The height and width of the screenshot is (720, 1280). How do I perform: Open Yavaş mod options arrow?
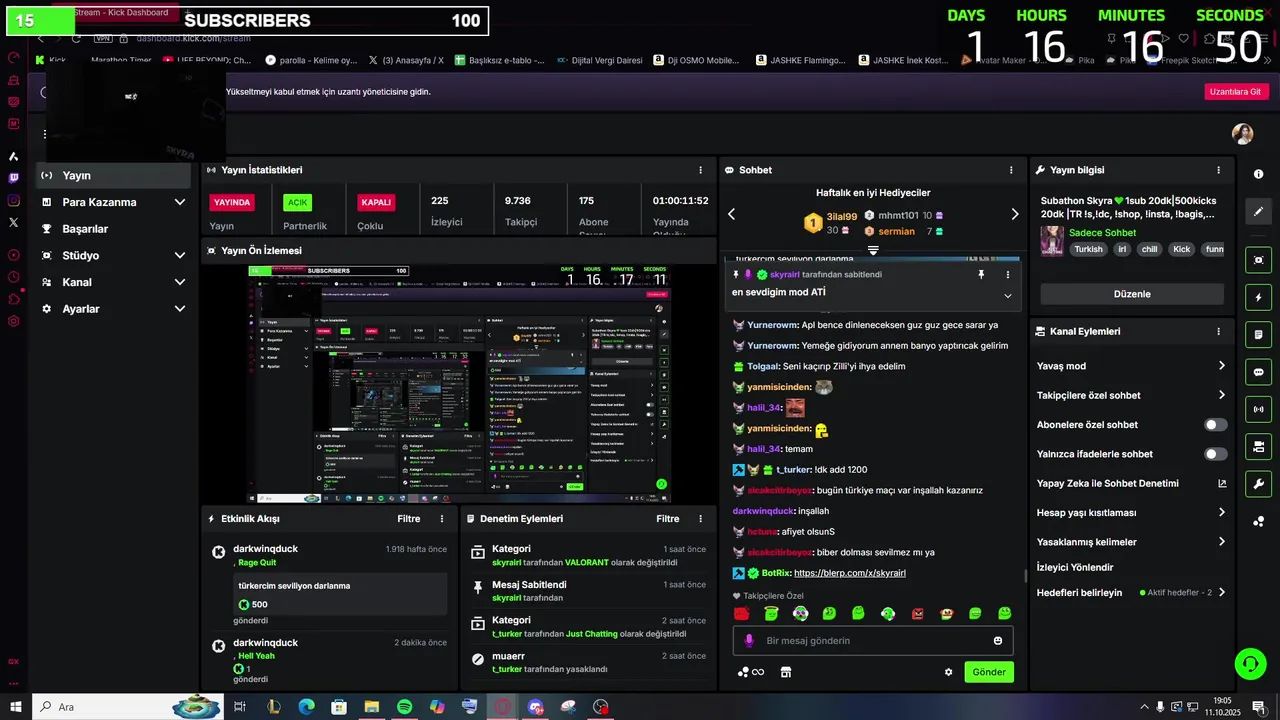[1221, 366]
